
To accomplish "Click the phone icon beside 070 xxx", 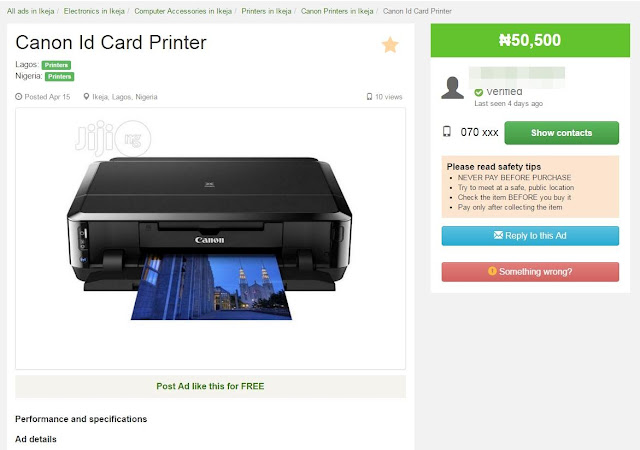I will click(447, 131).
